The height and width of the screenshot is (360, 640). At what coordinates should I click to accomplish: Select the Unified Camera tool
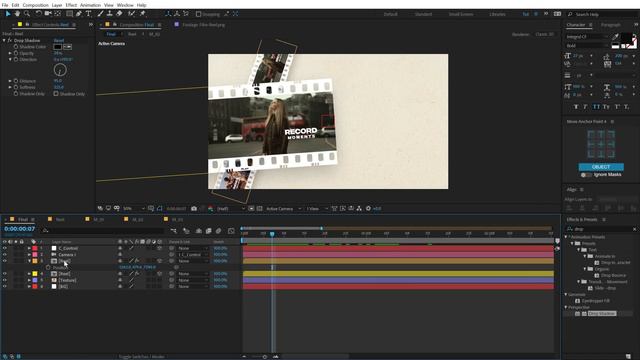48,14
